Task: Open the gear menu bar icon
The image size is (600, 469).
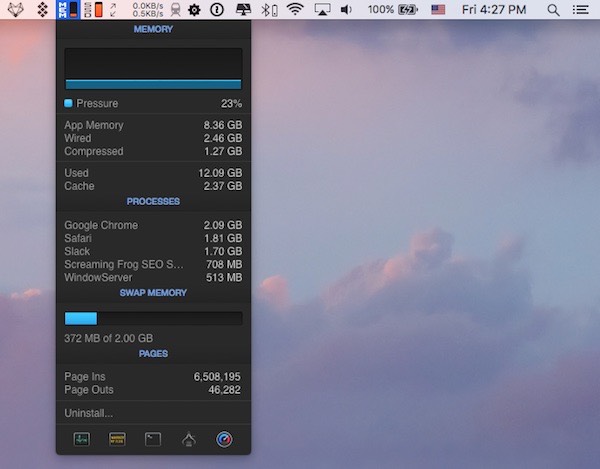Action: coord(194,10)
